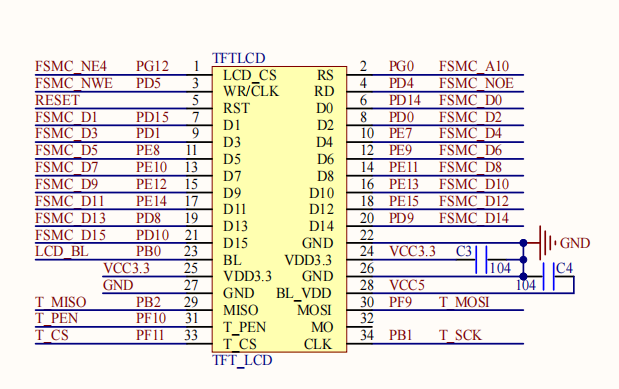Click the T_CS net label
Image resolution: width=619 pixels, height=389 pixels.
pos(52,335)
